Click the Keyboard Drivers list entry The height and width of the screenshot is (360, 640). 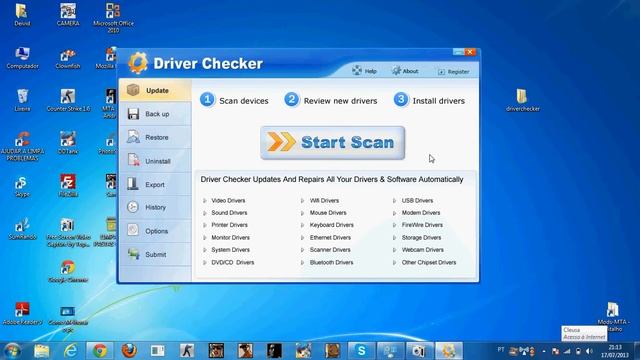[327, 225]
